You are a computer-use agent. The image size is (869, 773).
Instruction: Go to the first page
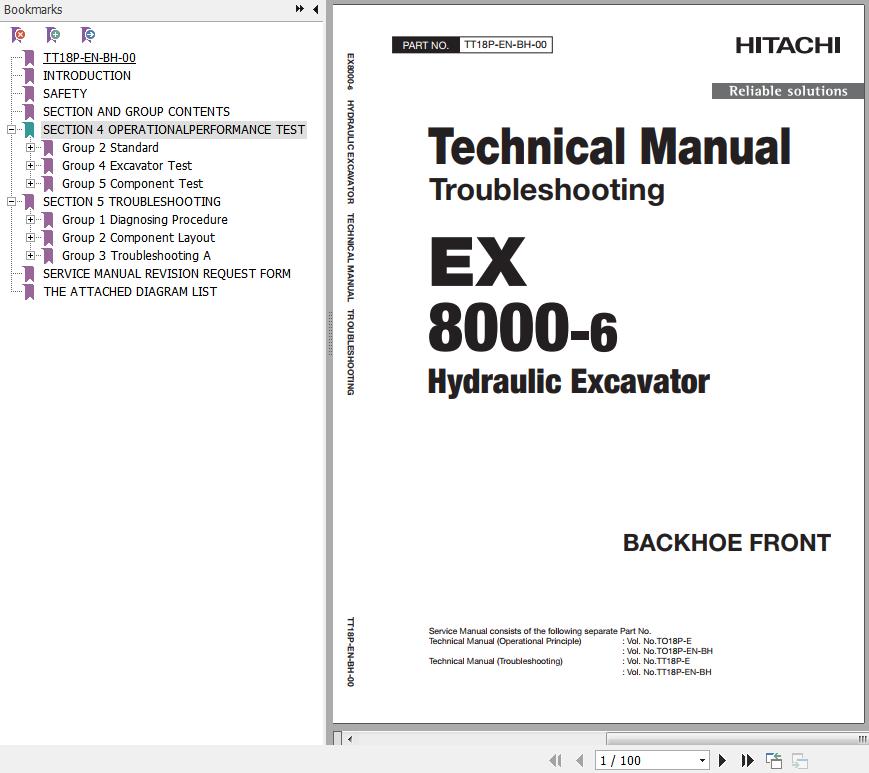(556, 761)
